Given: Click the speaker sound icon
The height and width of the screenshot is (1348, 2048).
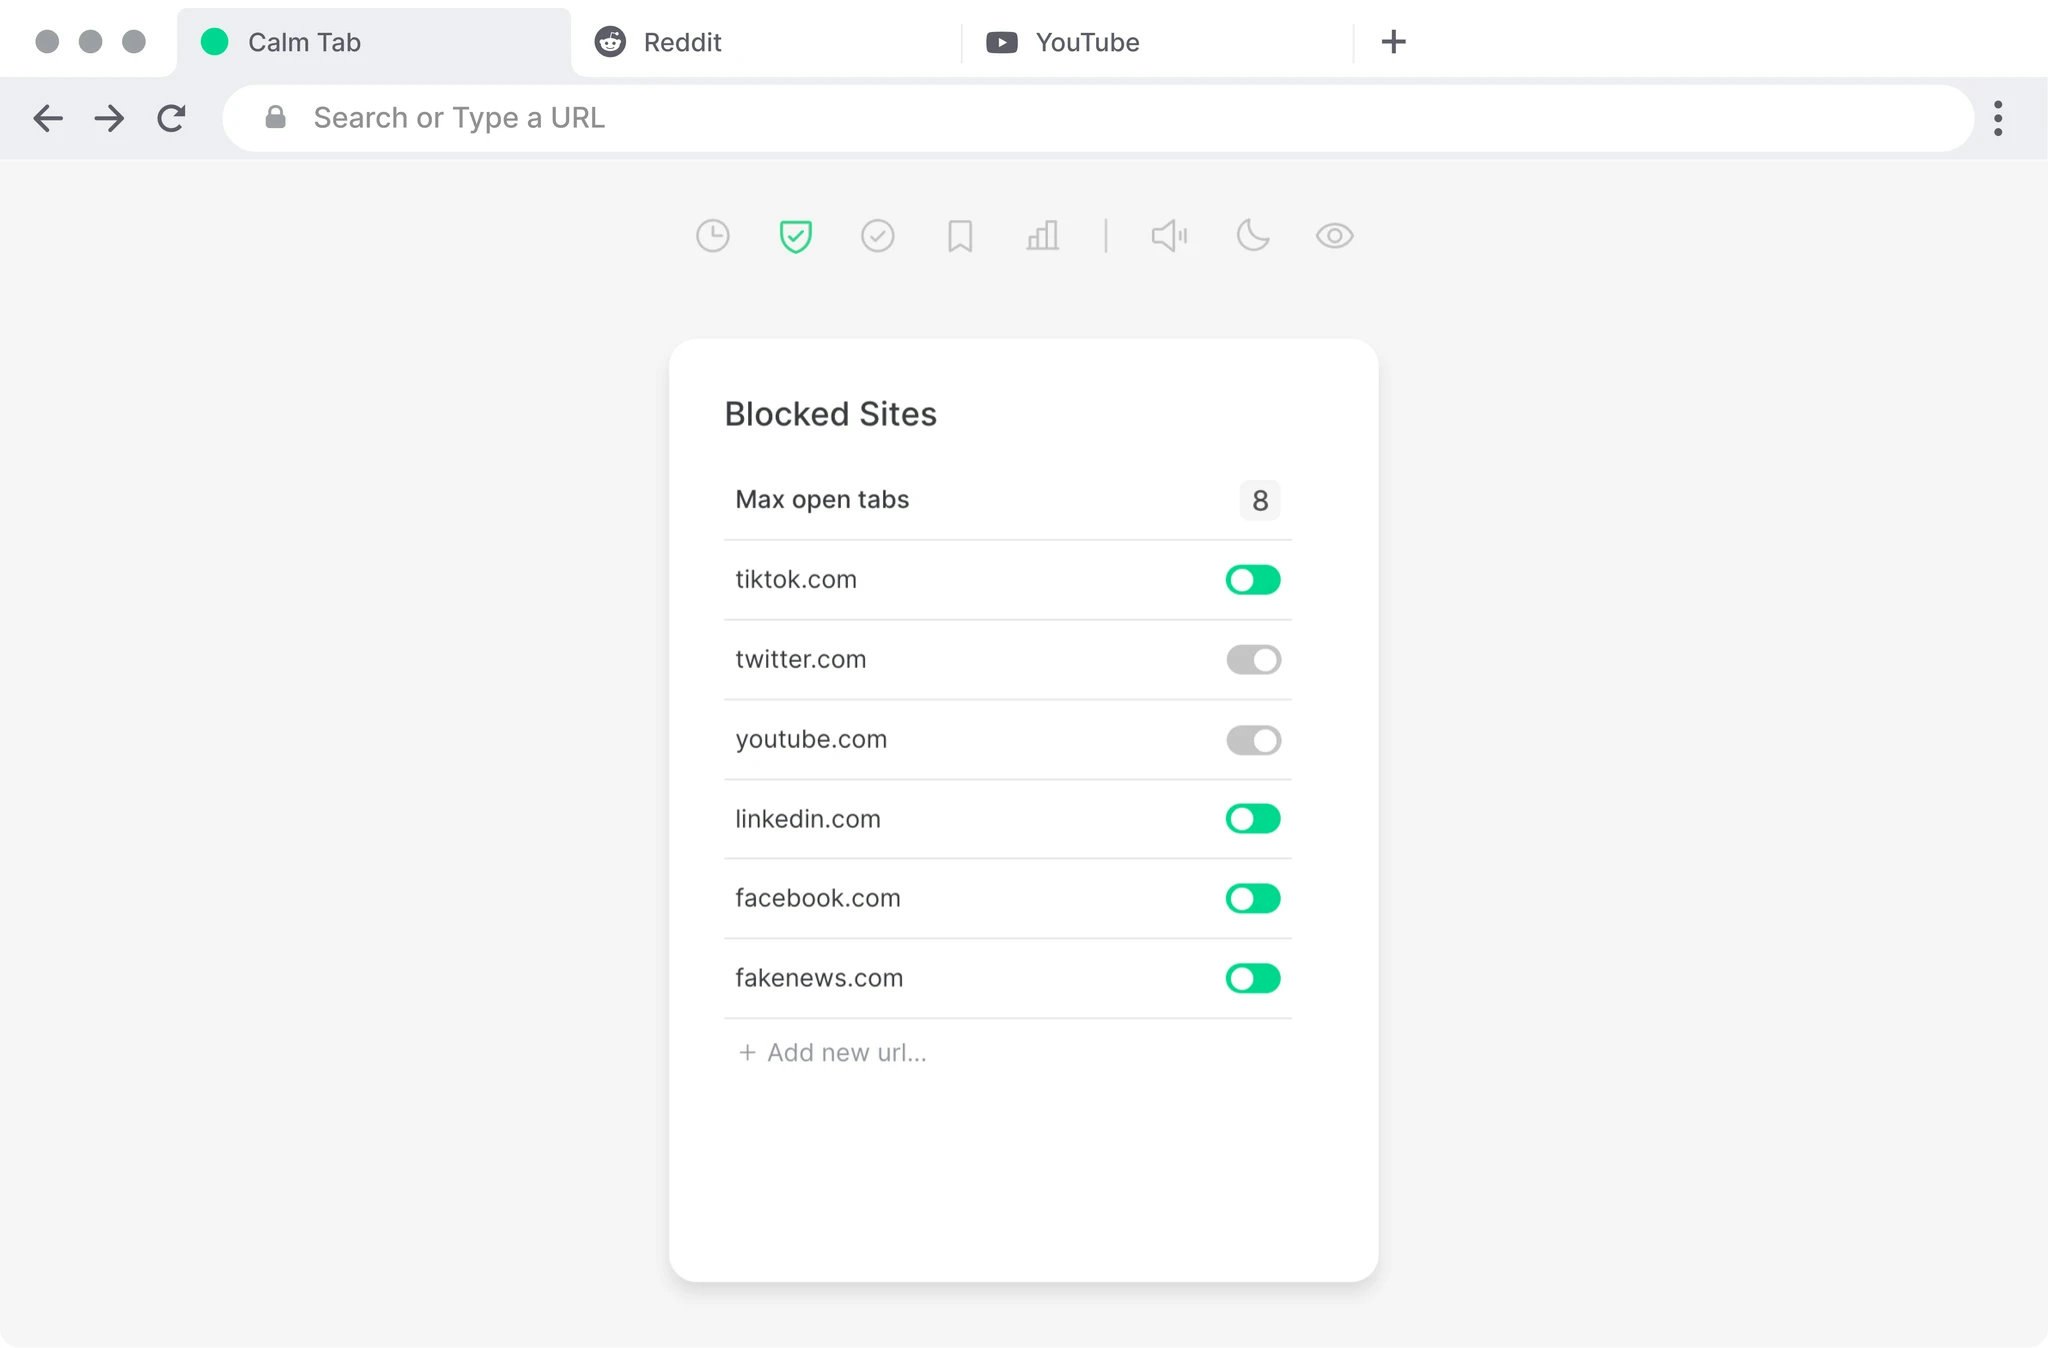Looking at the screenshot, I should pyautogui.click(x=1169, y=236).
